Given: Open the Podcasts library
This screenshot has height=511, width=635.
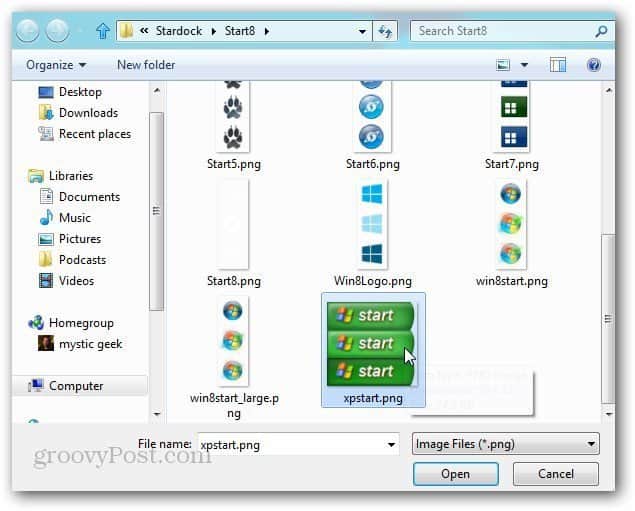Looking at the screenshot, I should (72, 260).
